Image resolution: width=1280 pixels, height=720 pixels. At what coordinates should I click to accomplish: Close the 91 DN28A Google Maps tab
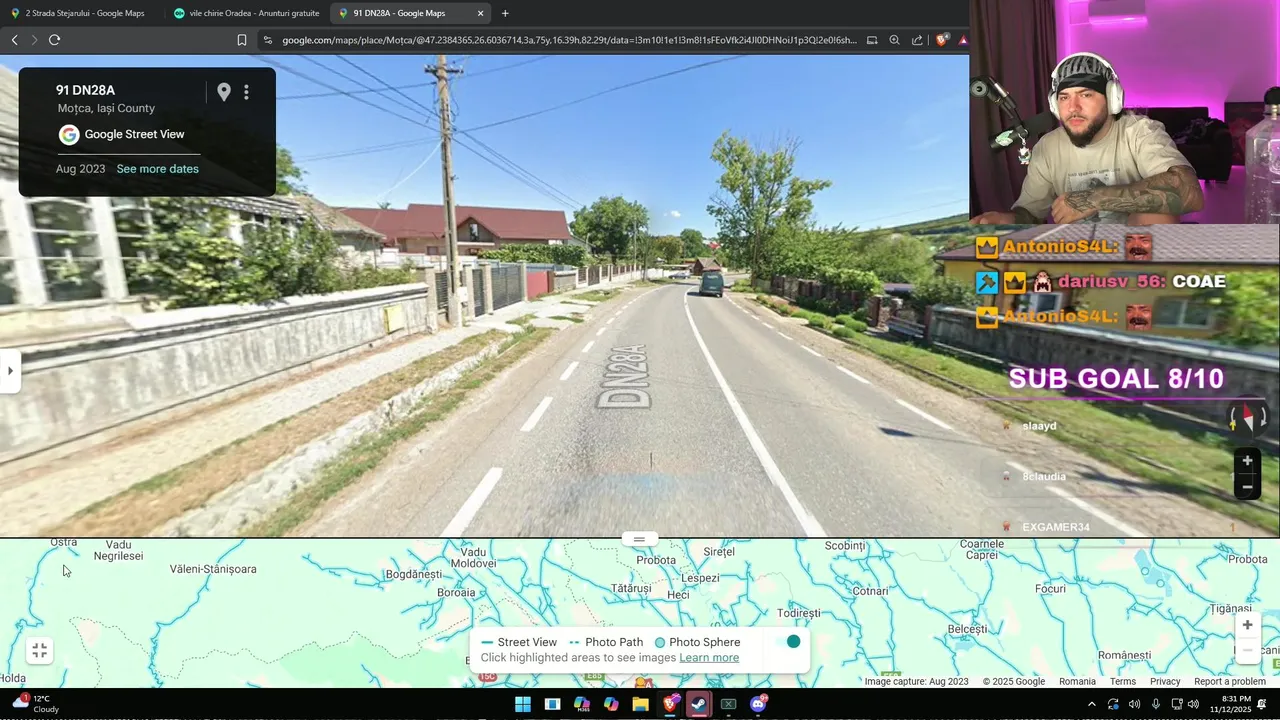pos(480,13)
